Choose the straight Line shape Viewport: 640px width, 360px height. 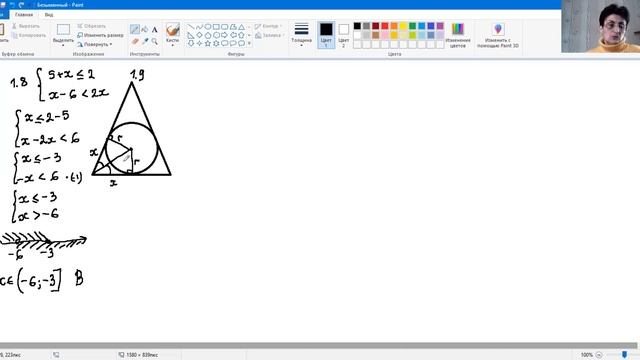pyautogui.click(x=191, y=27)
